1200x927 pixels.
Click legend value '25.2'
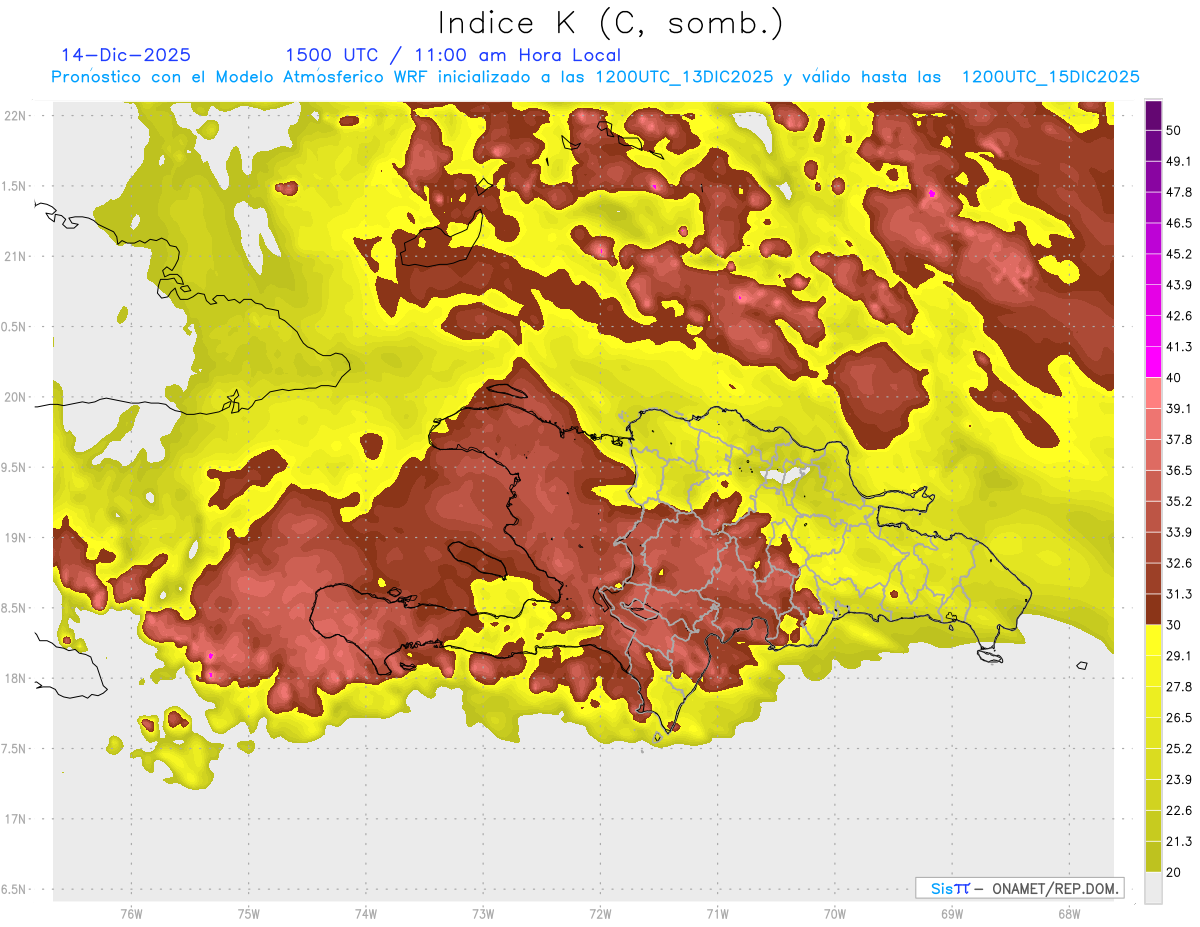[x=1178, y=749]
